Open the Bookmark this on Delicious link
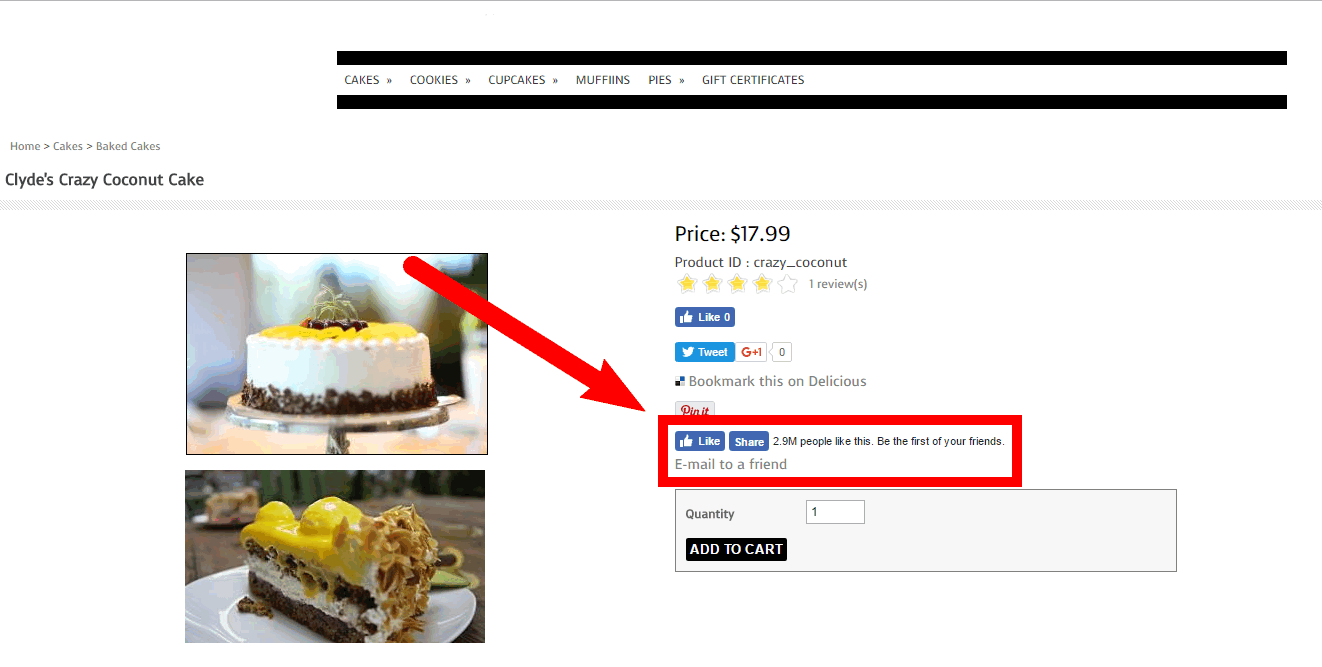 tap(777, 381)
